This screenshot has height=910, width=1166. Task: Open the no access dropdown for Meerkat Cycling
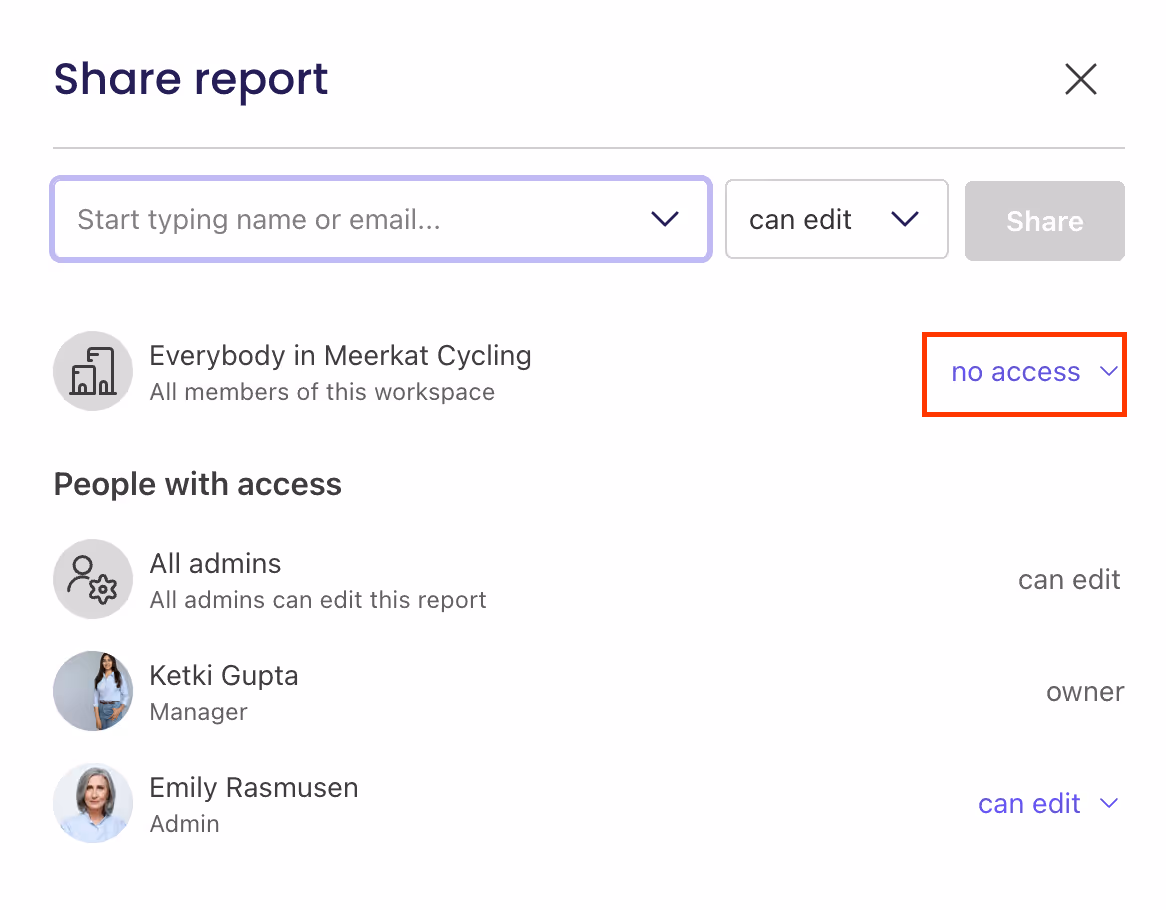1035,372
